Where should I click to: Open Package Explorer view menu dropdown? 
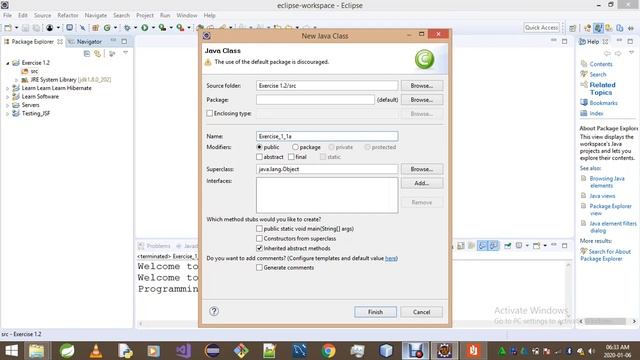(125, 53)
